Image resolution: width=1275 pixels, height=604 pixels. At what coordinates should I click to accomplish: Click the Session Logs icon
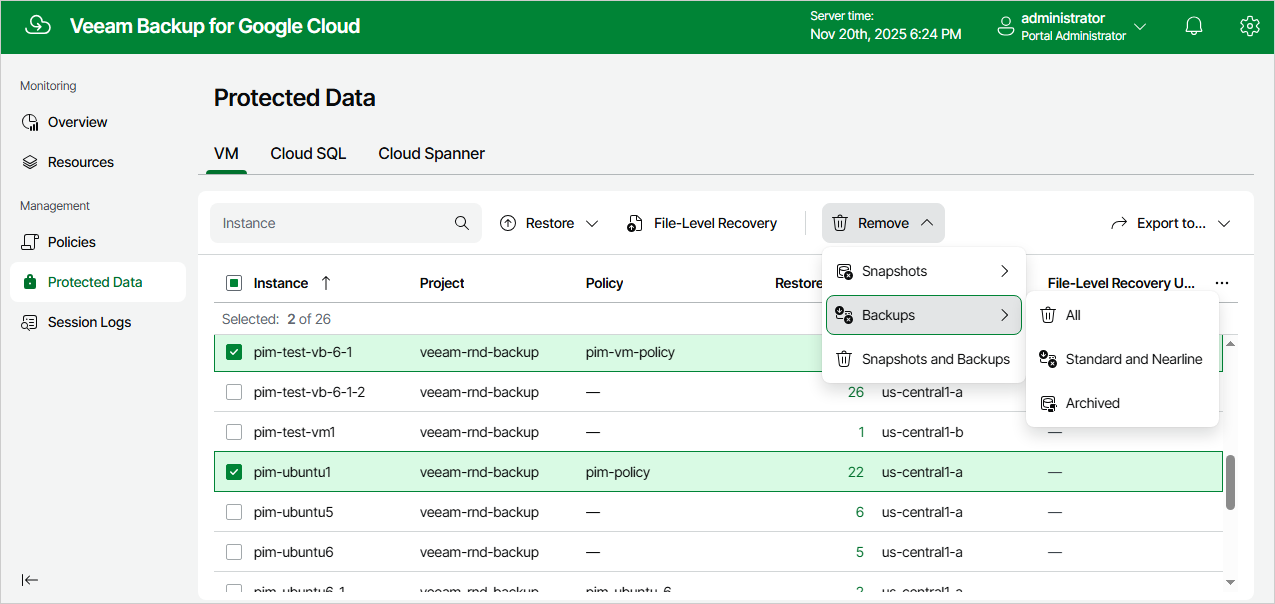[x=30, y=322]
